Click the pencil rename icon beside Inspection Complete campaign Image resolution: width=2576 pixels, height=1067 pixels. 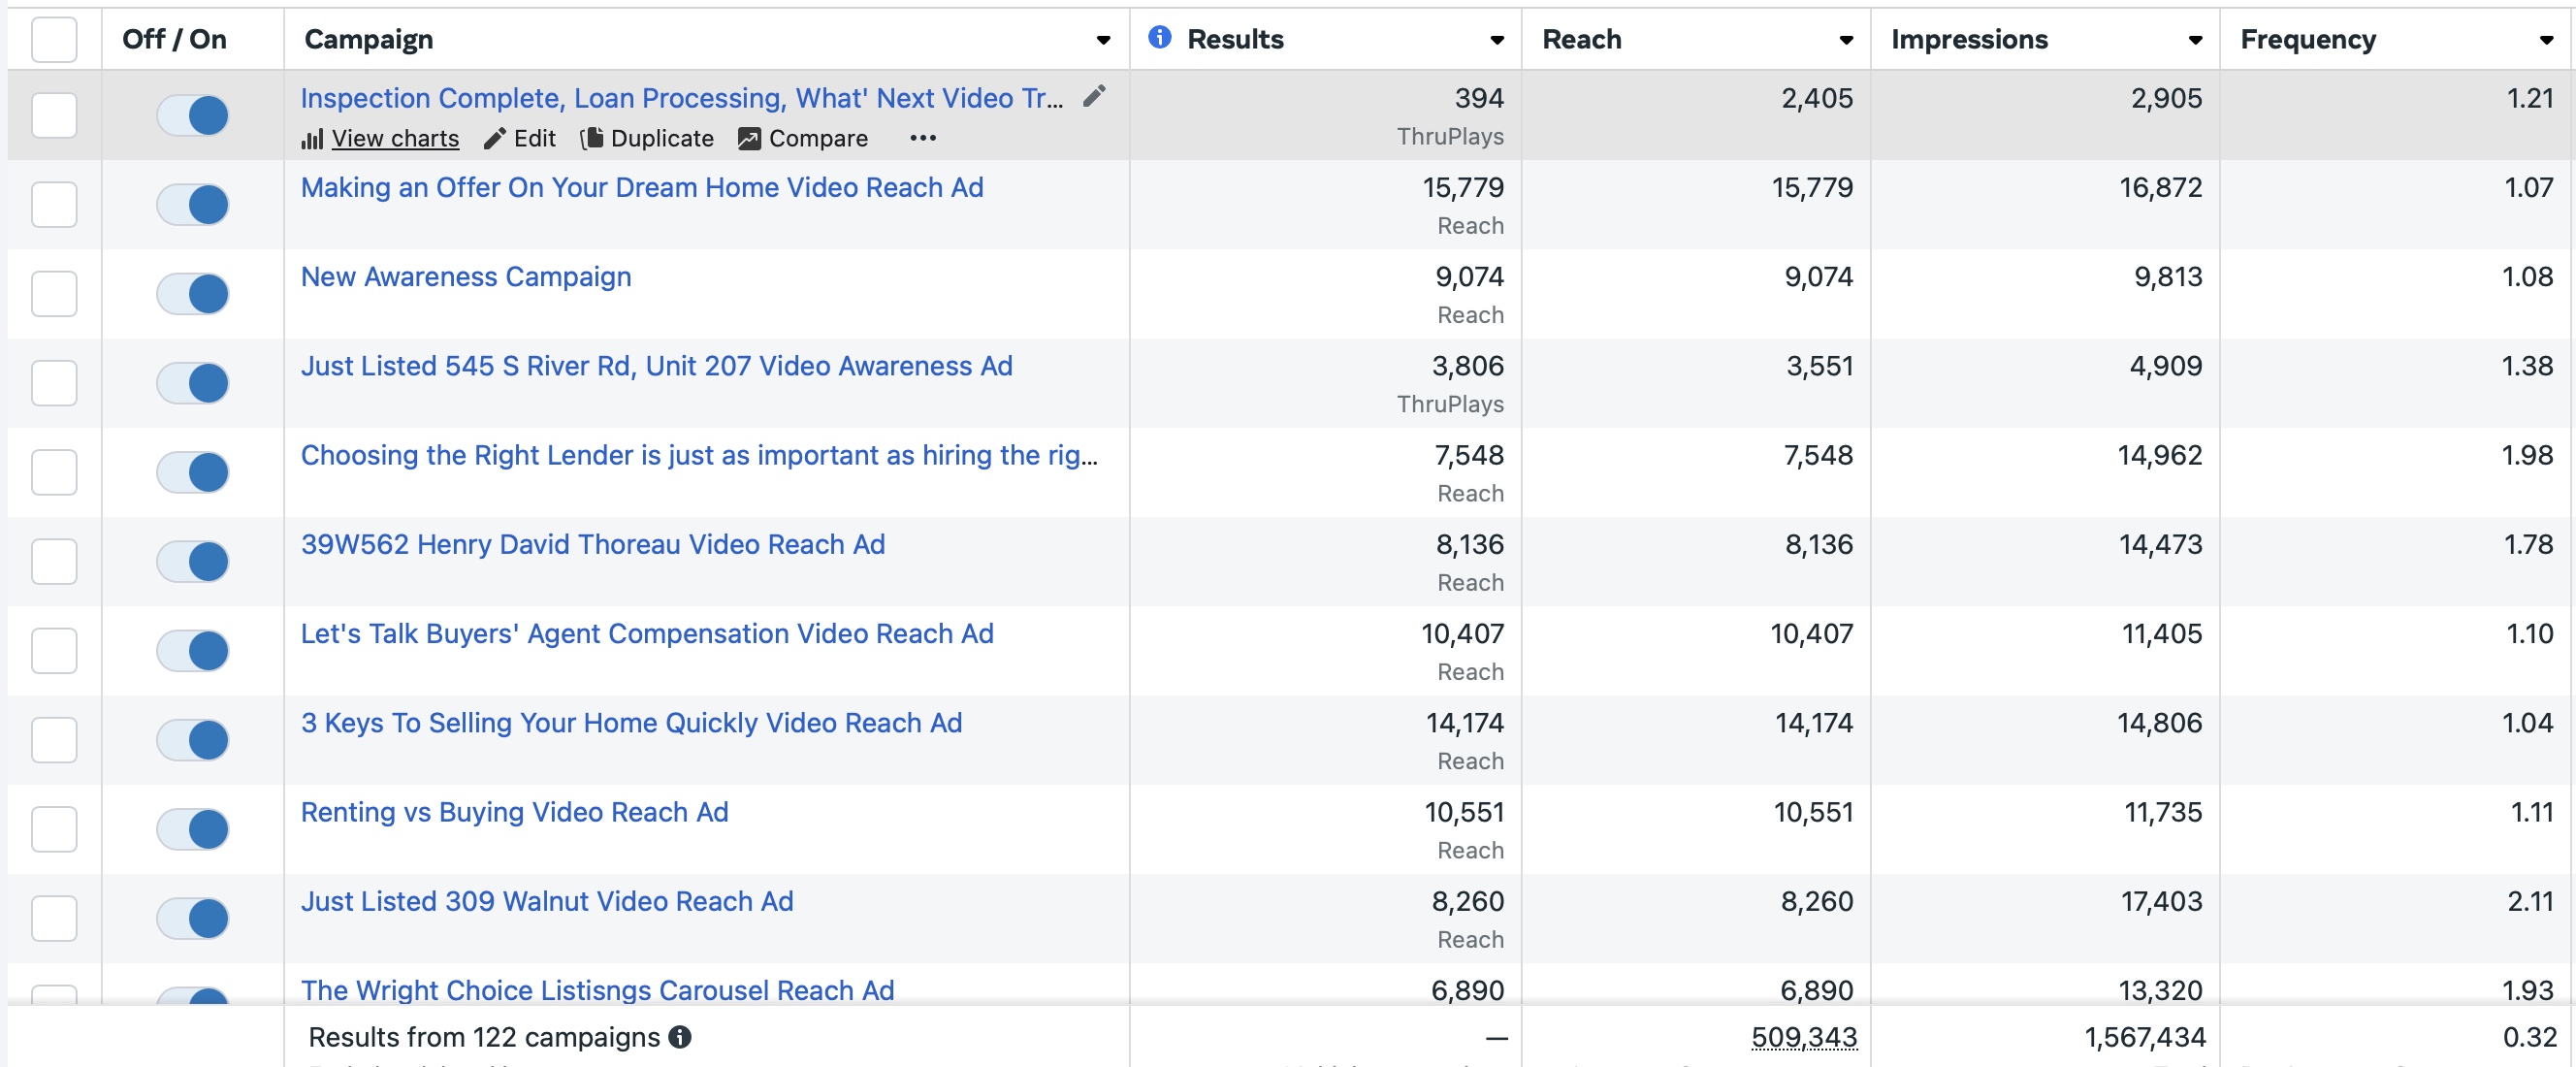[1094, 96]
